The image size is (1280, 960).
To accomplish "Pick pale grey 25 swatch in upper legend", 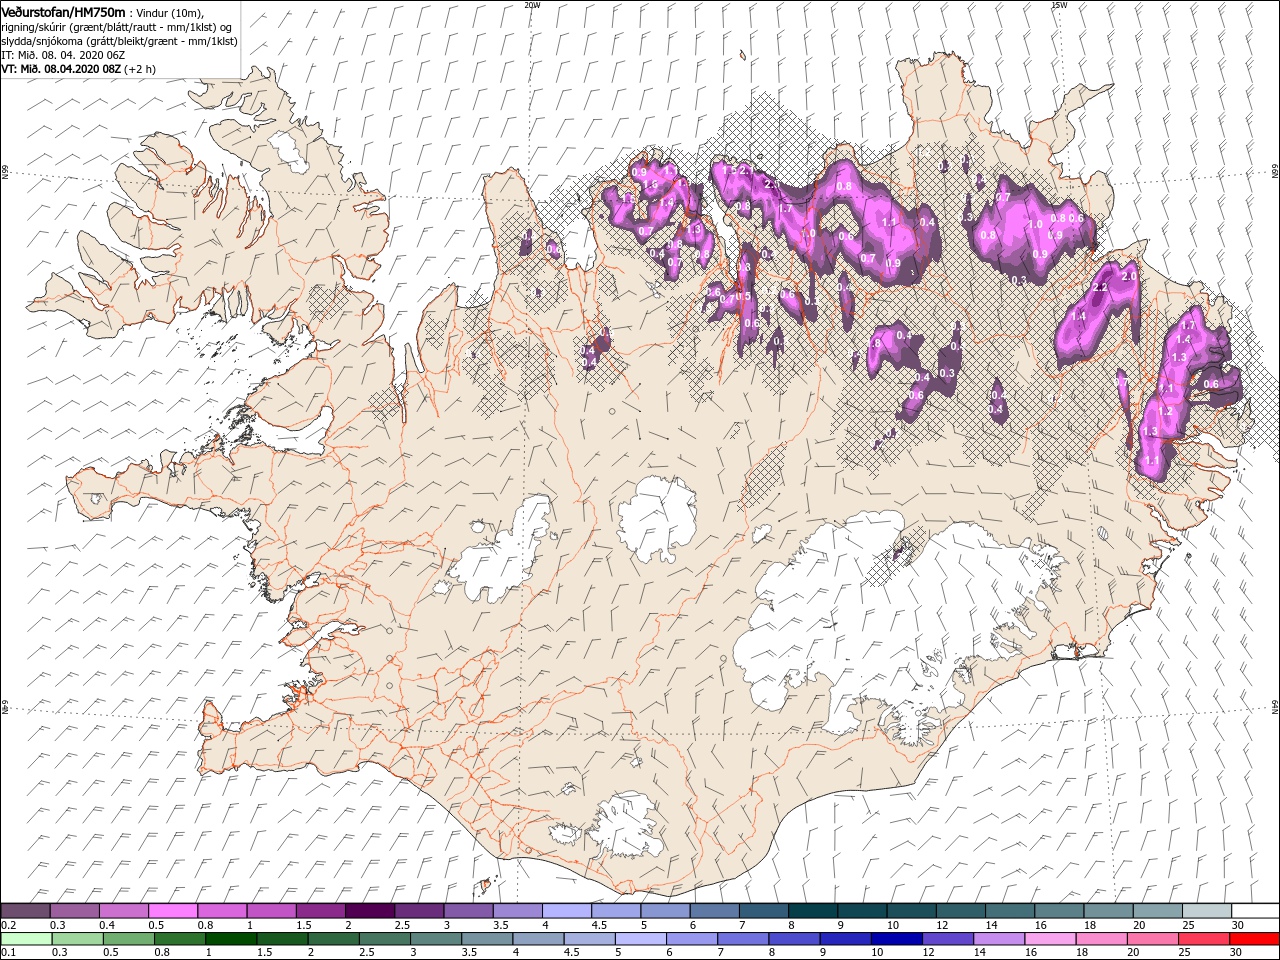I will (x=1206, y=911).
